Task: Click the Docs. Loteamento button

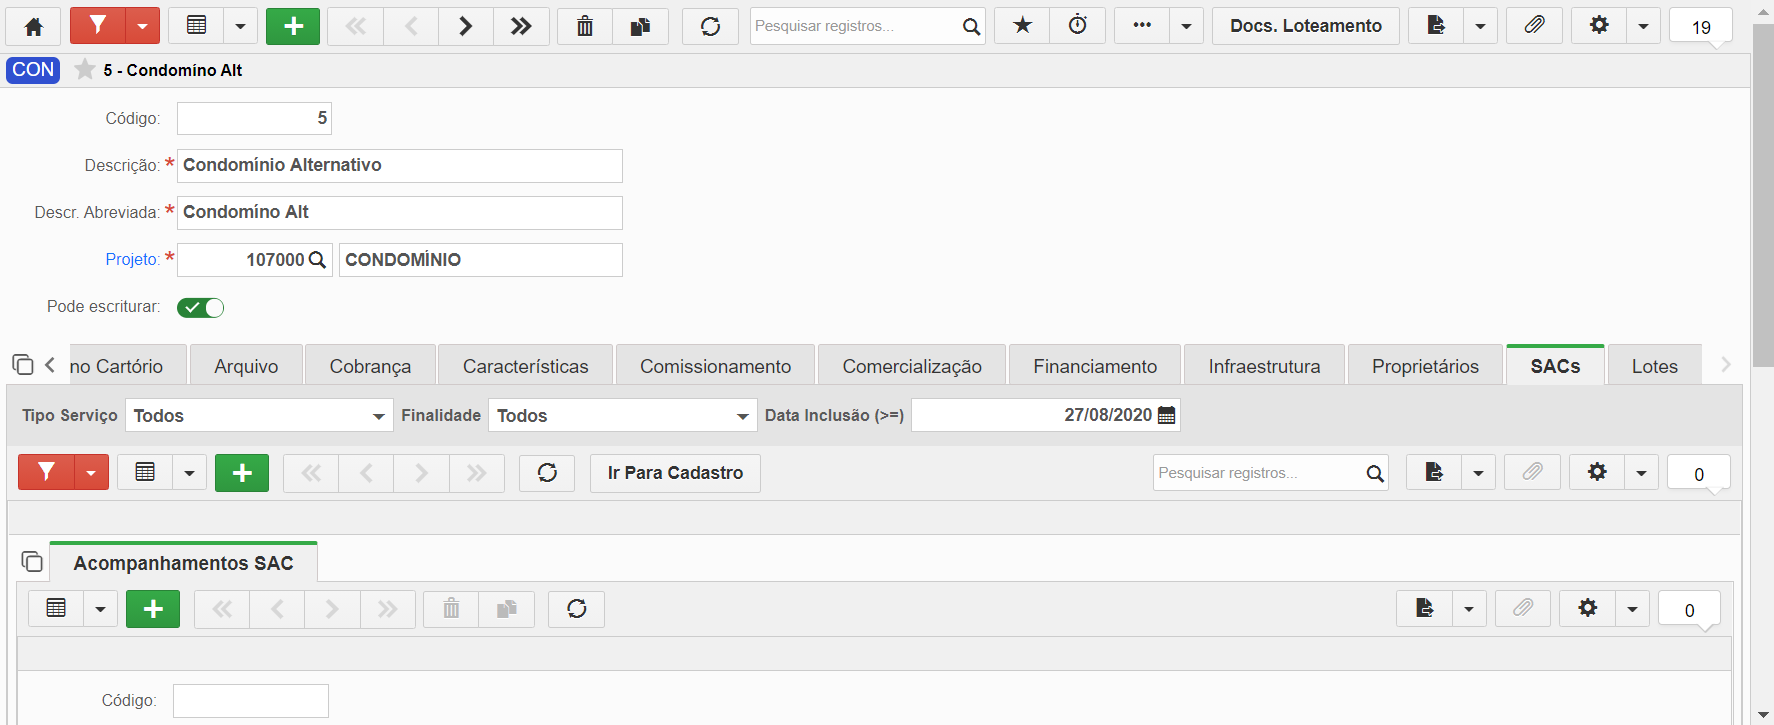Action: coord(1306,26)
